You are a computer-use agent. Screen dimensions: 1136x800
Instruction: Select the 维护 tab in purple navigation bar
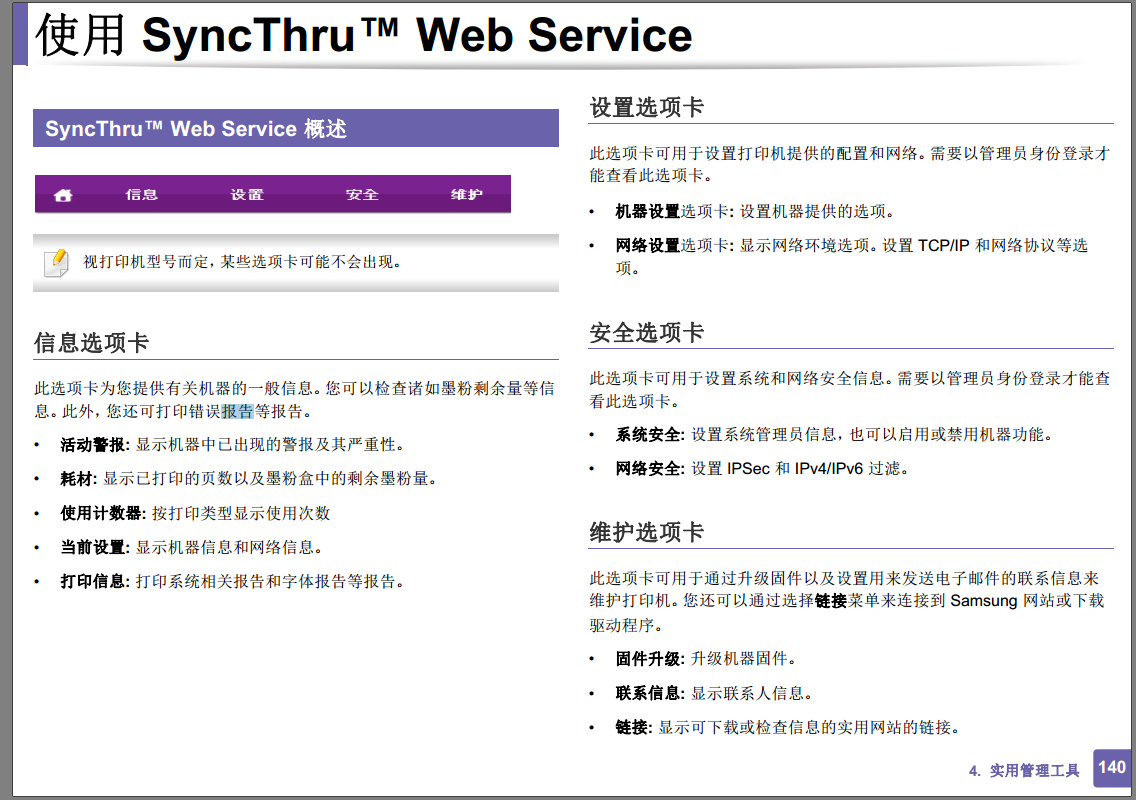coord(467,194)
